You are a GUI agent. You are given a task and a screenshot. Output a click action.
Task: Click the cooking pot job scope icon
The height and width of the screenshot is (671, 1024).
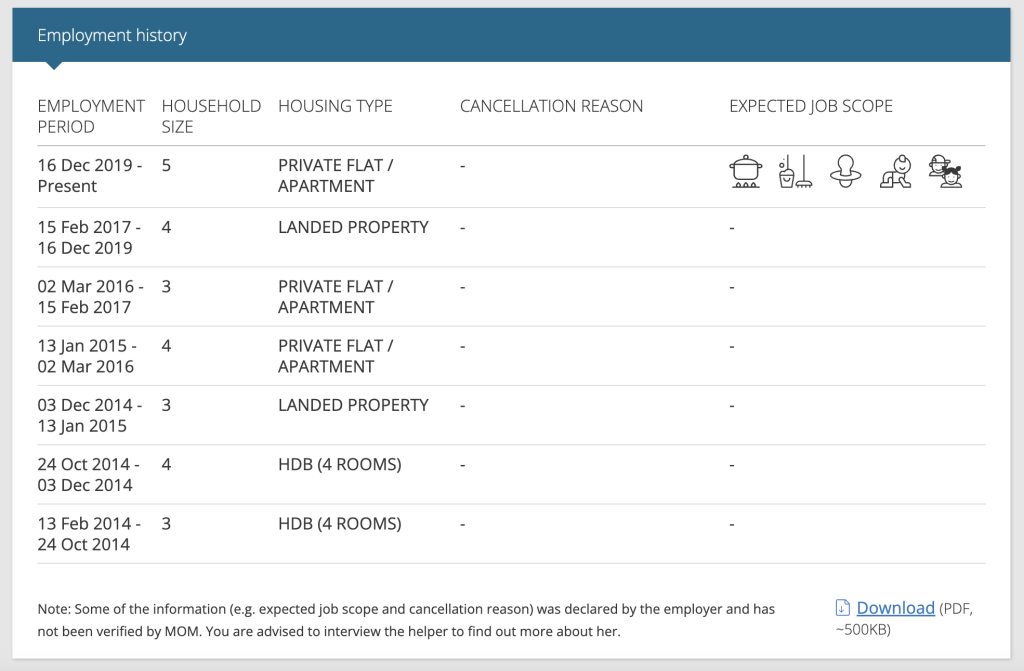tap(745, 172)
